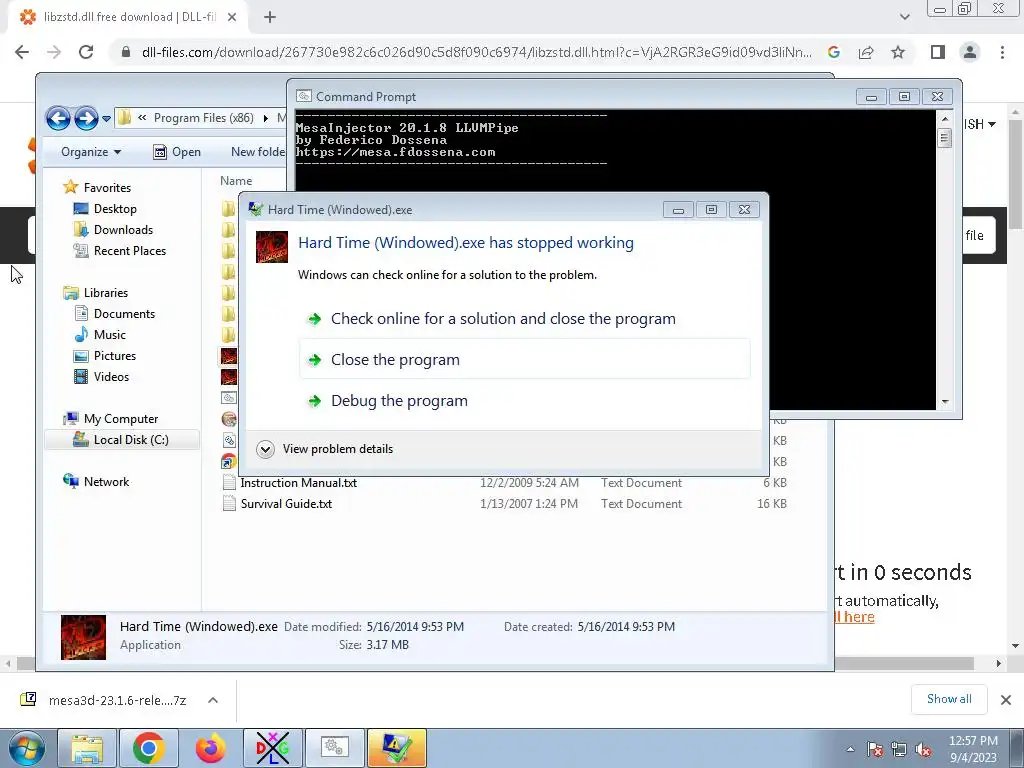Viewport: 1024px width, 768px height.
Task: Click the Chrome shortcut icon in file list
Action: [x=229, y=462]
